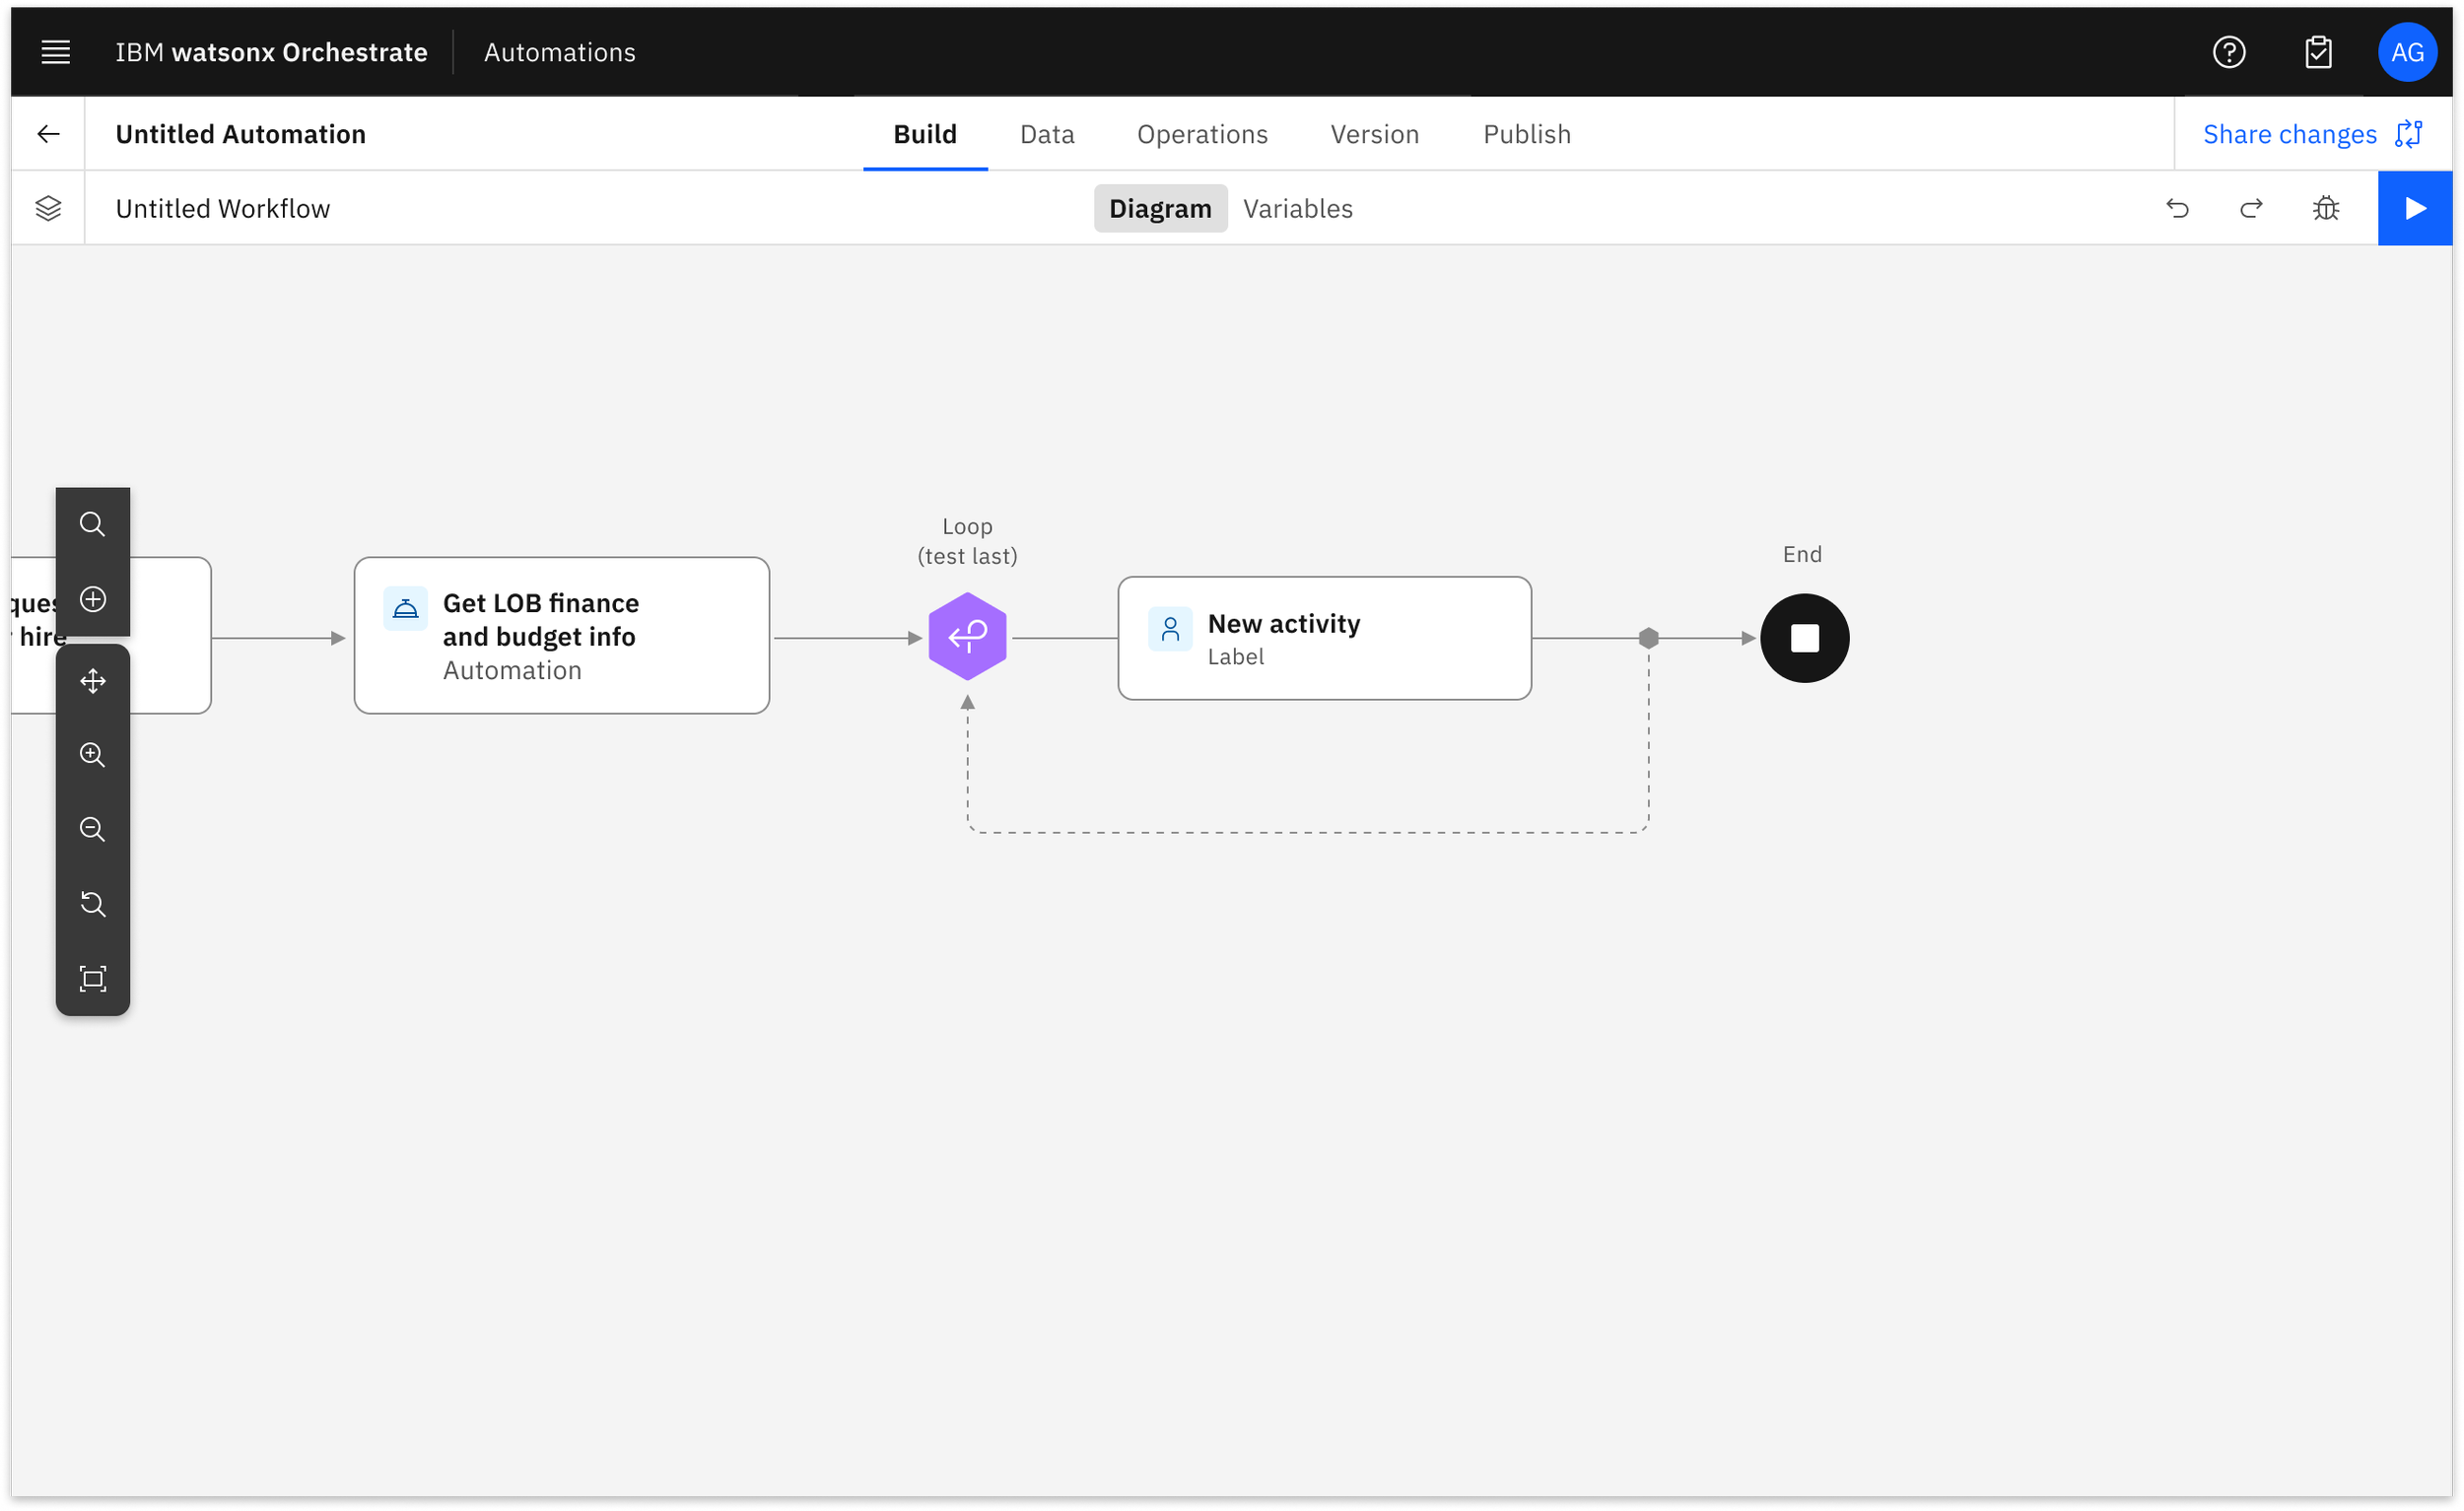Open the AG user avatar
The height and width of the screenshot is (1511, 2464).
(2407, 52)
